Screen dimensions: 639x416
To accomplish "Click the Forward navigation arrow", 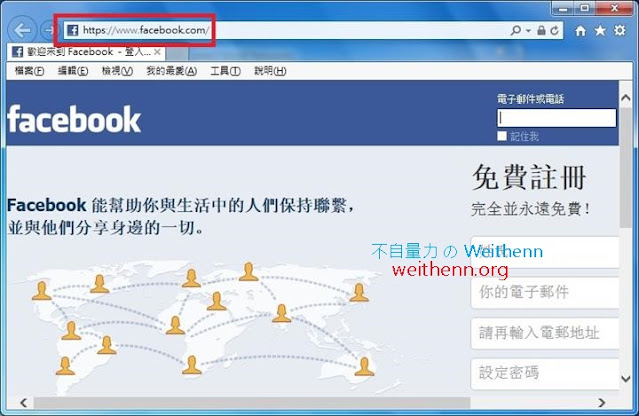I will pyautogui.click(x=48, y=30).
